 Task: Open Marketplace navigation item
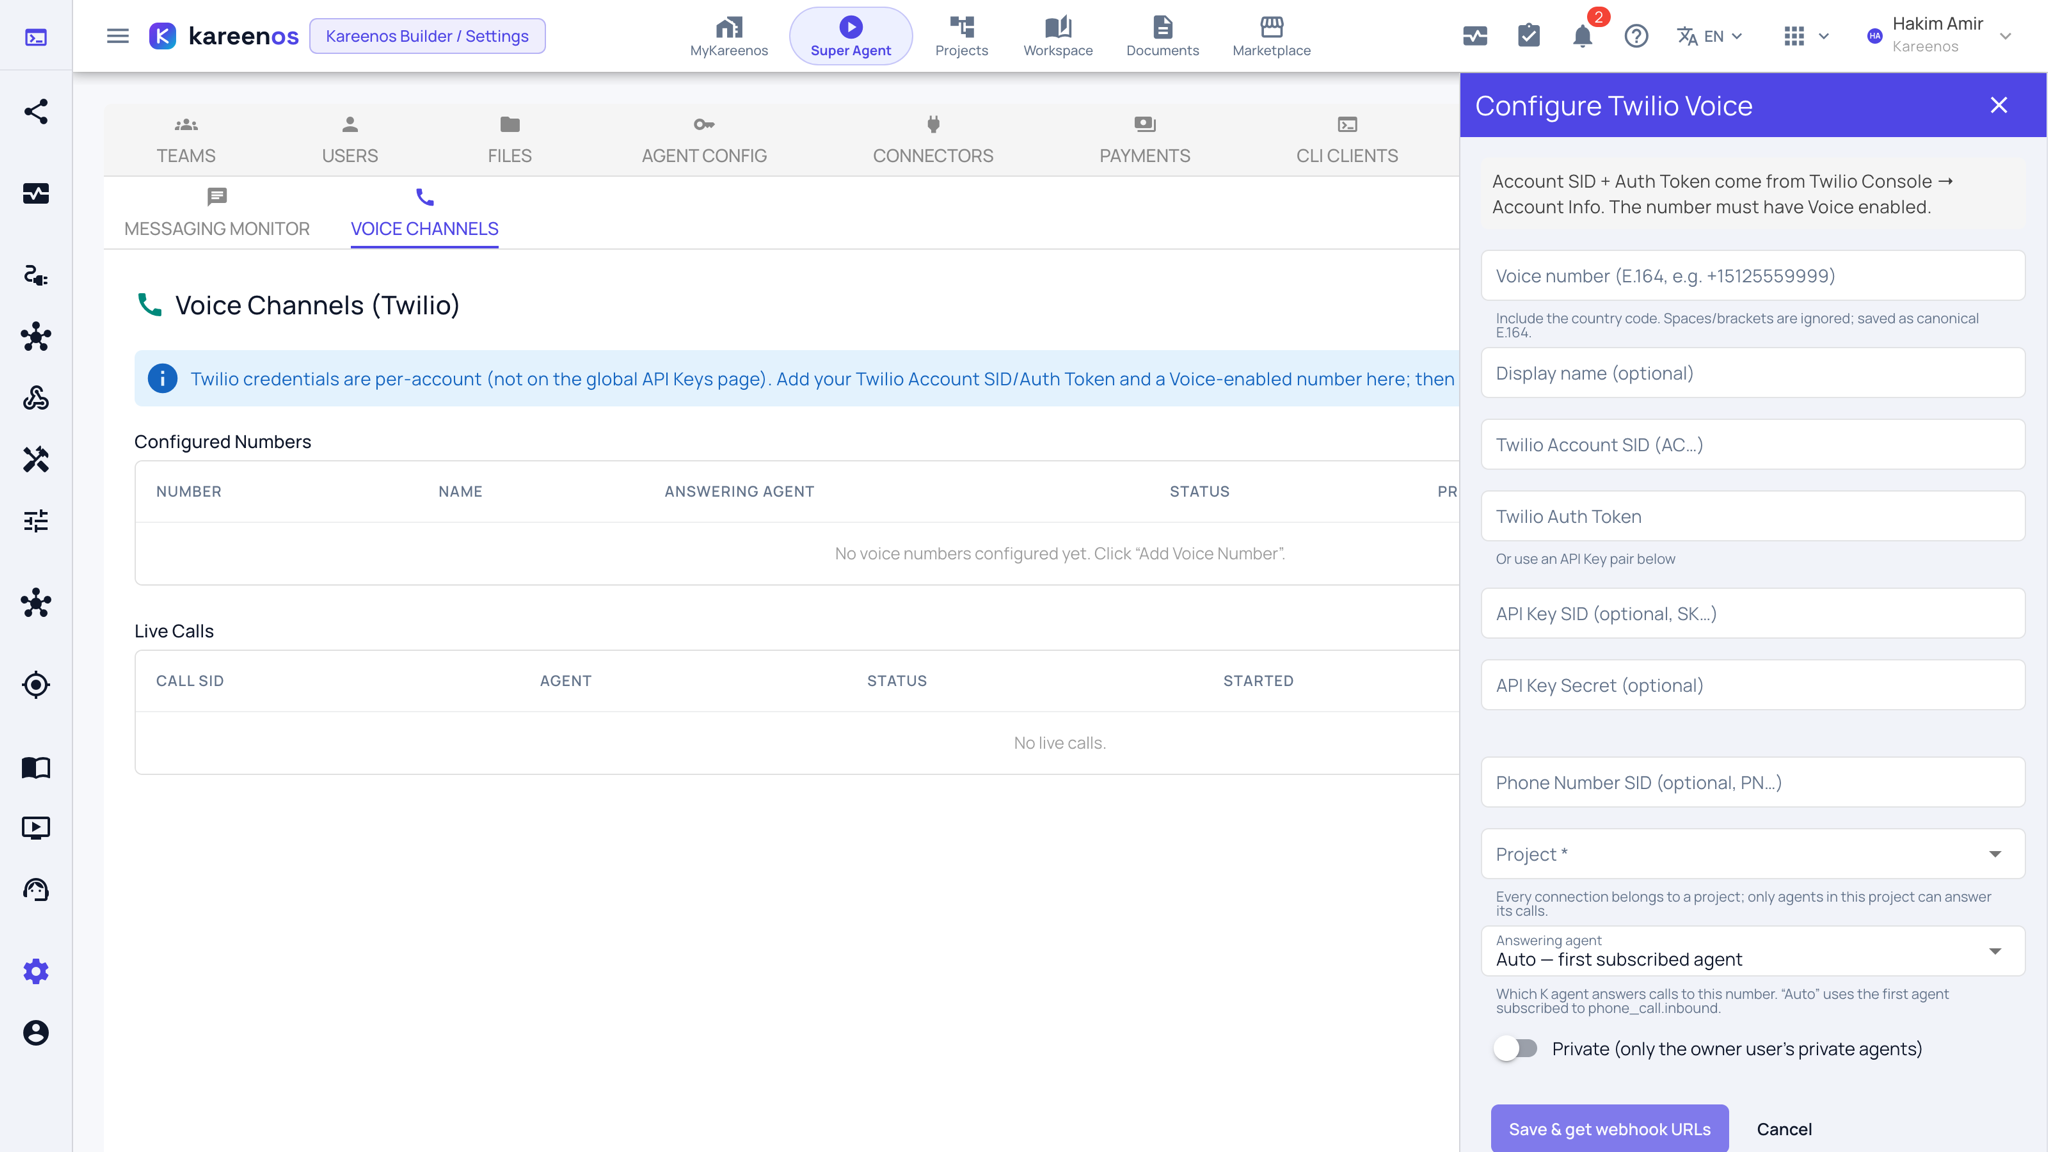(x=1272, y=36)
